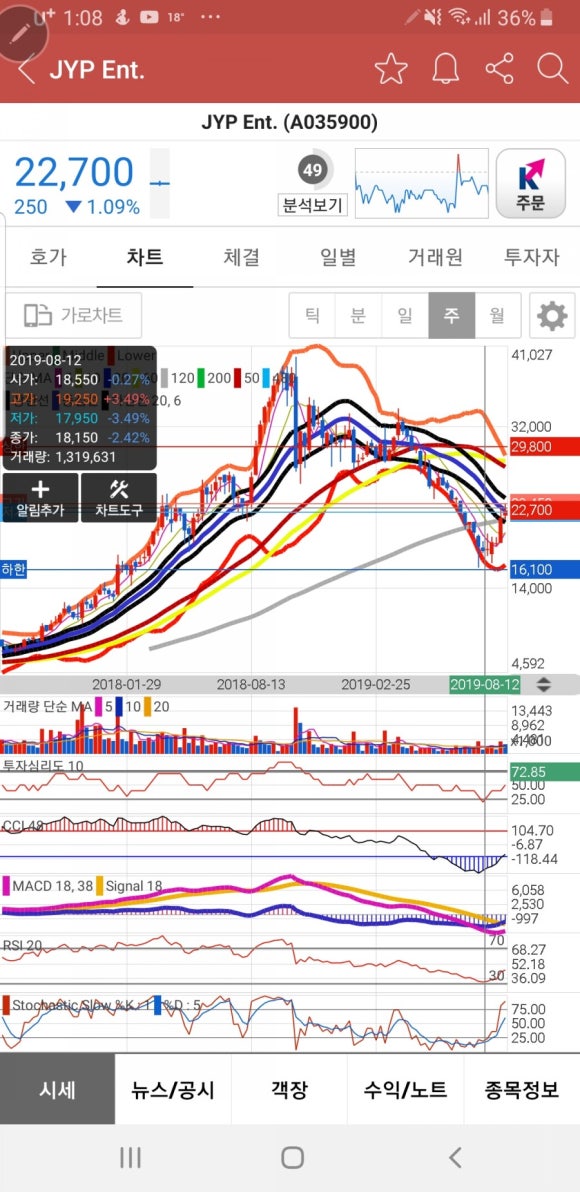Switch to 일별 tab
This screenshot has height=1192, width=580.
click(338, 257)
